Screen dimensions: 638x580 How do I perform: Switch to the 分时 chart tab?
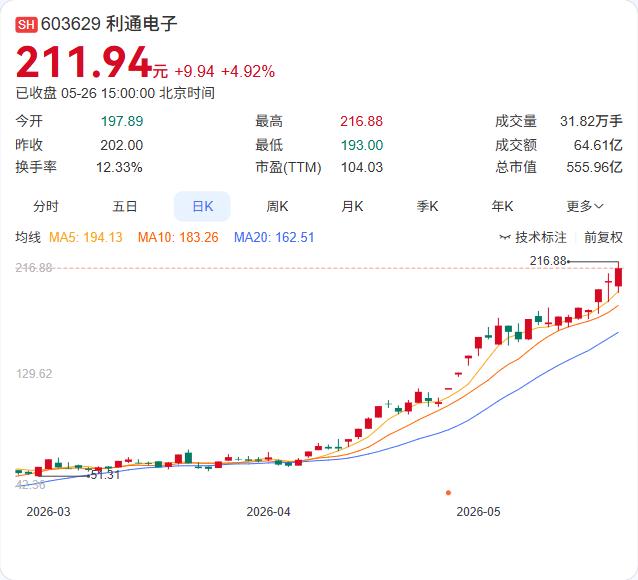[46, 206]
